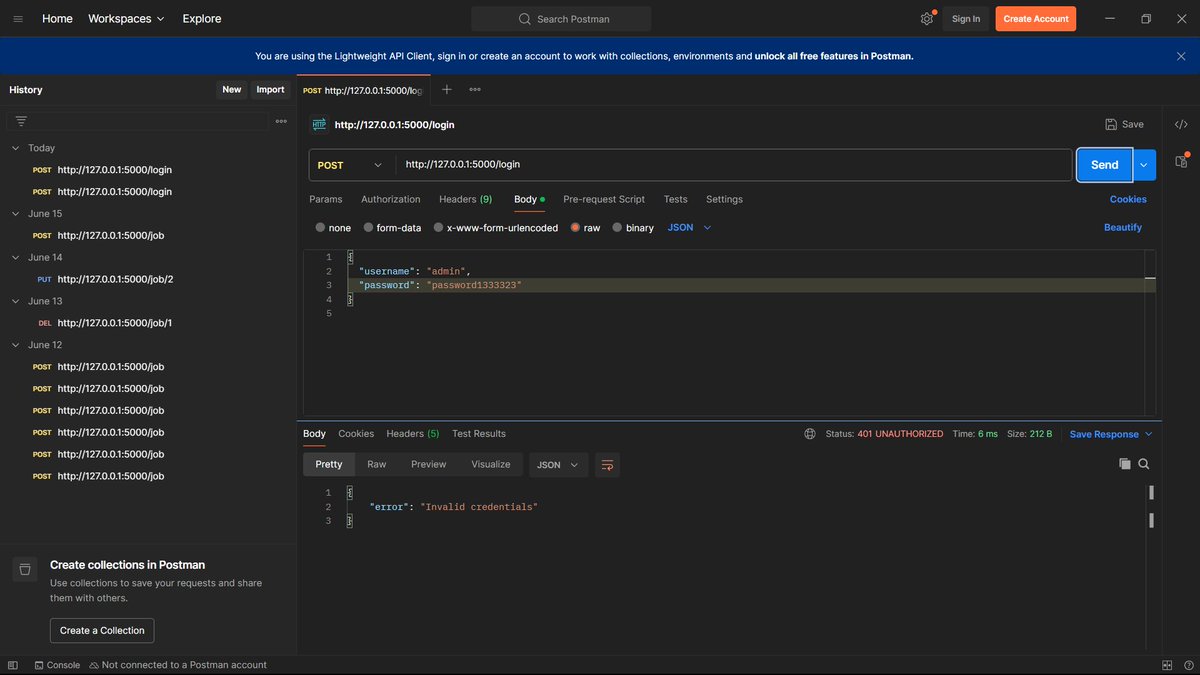Open the hamburger menu icon
The height and width of the screenshot is (675, 1200).
click(x=18, y=19)
